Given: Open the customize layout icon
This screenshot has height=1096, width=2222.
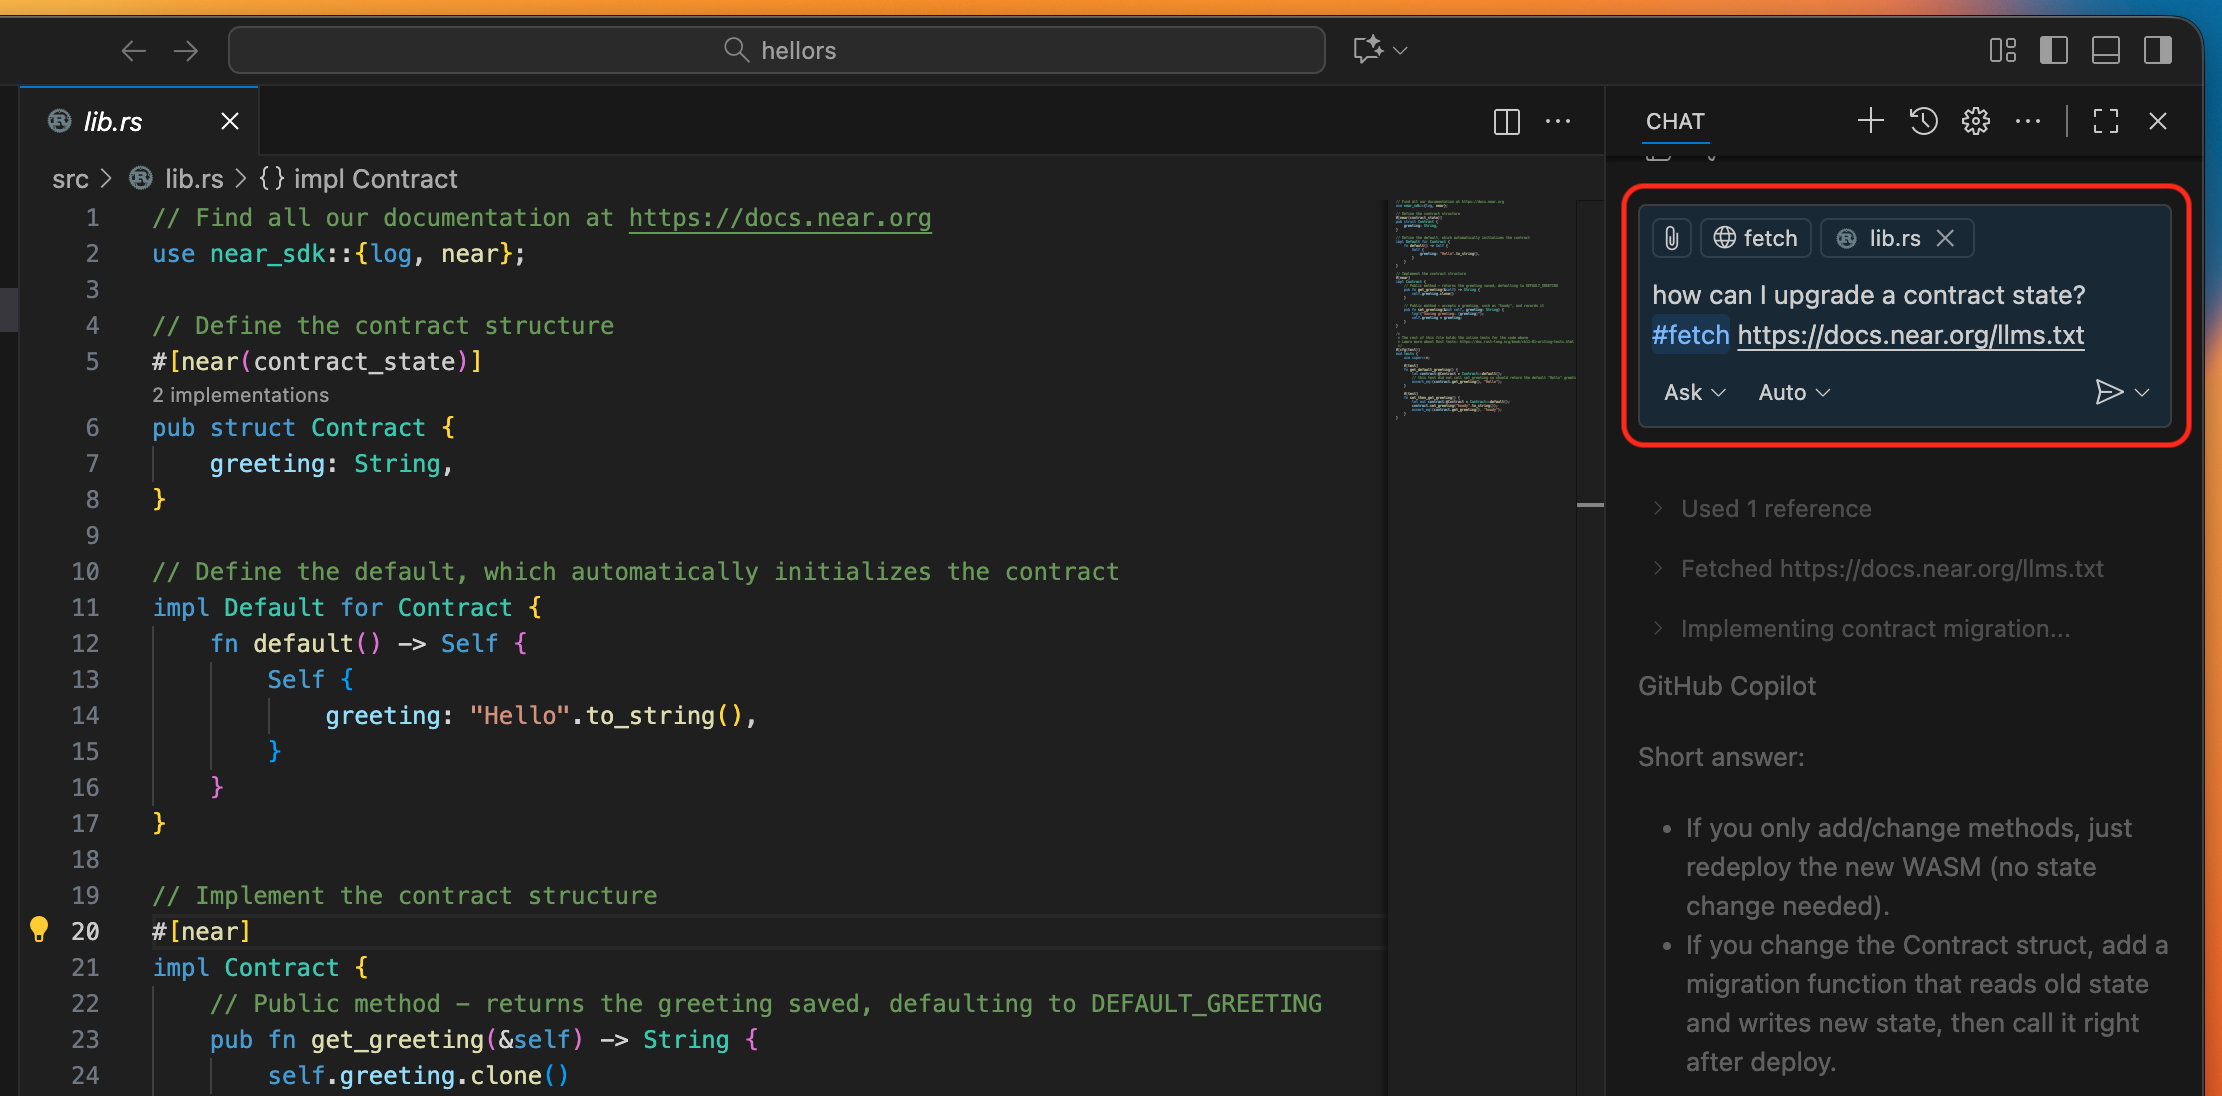Looking at the screenshot, I should coord(2002,49).
